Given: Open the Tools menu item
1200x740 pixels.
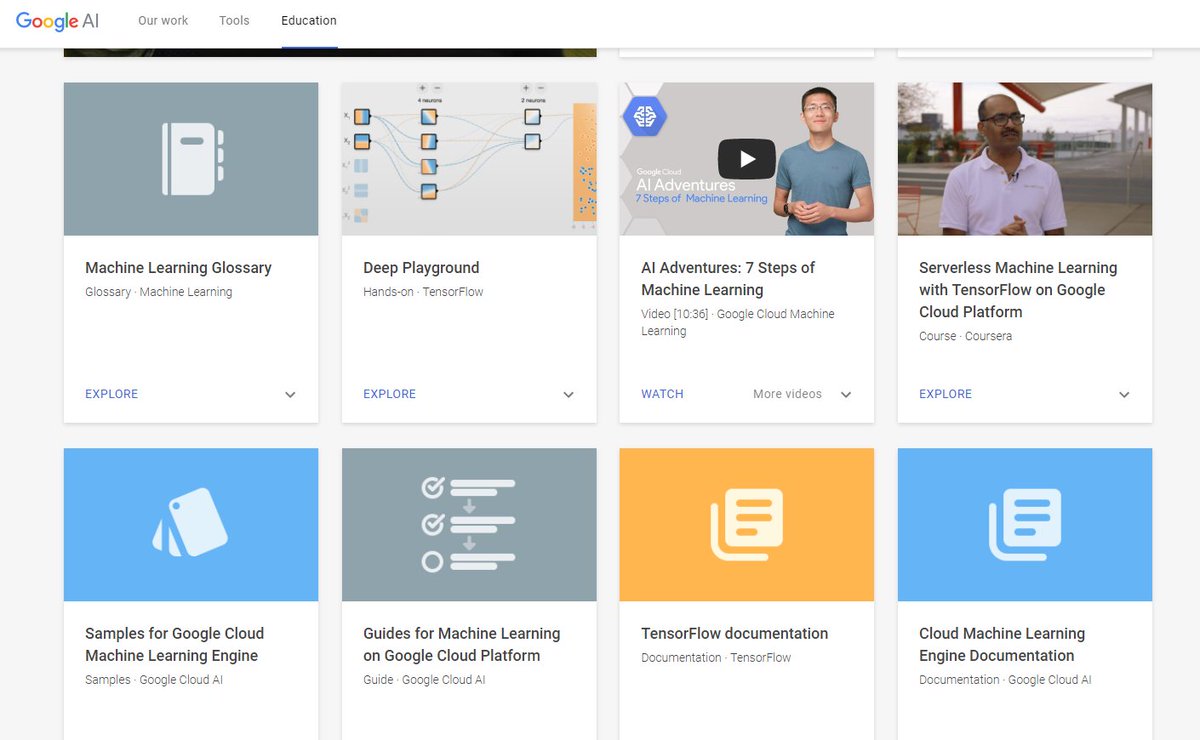Looking at the screenshot, I should click(234, 20).
